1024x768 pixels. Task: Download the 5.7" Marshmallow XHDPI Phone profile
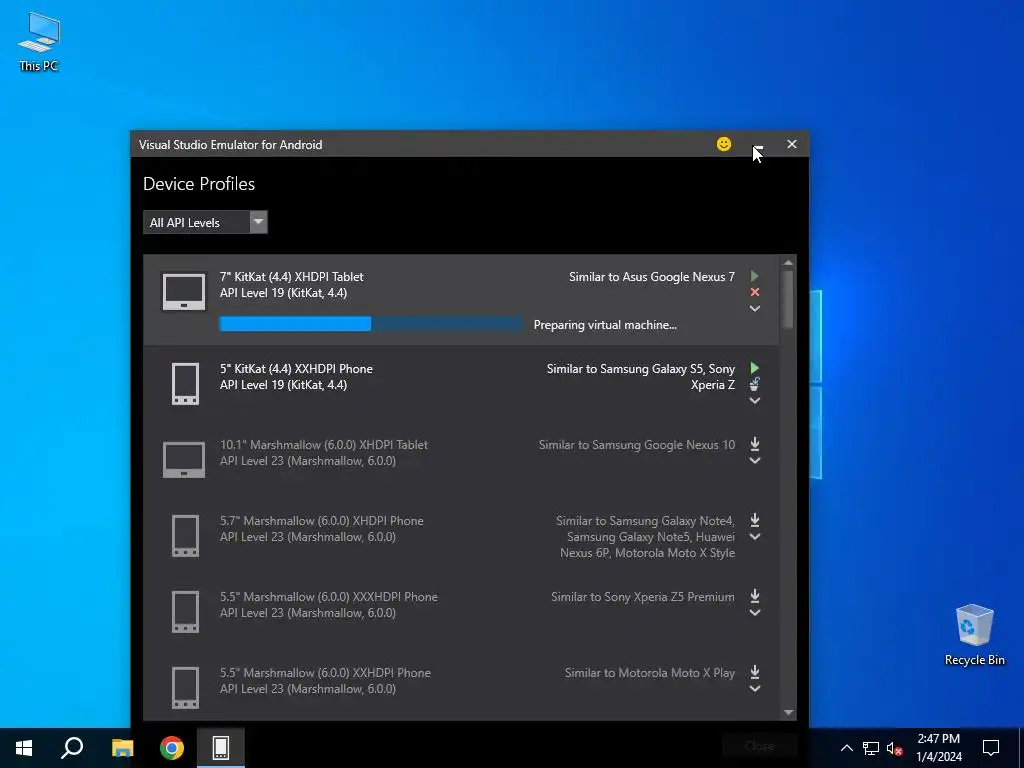[x=754, y=520]
